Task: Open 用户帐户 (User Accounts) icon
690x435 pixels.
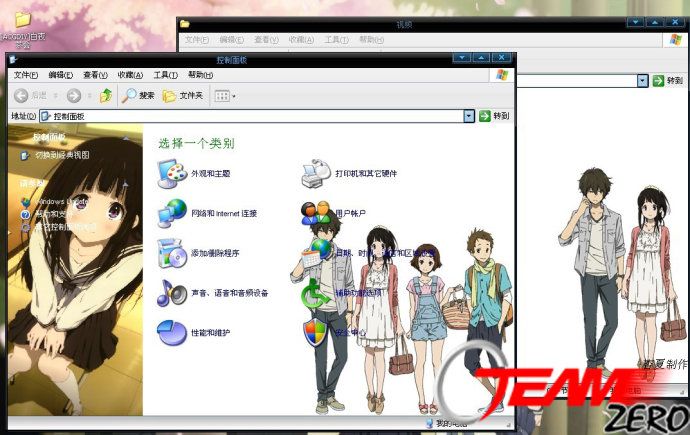Action: click(x=316, y=212)
